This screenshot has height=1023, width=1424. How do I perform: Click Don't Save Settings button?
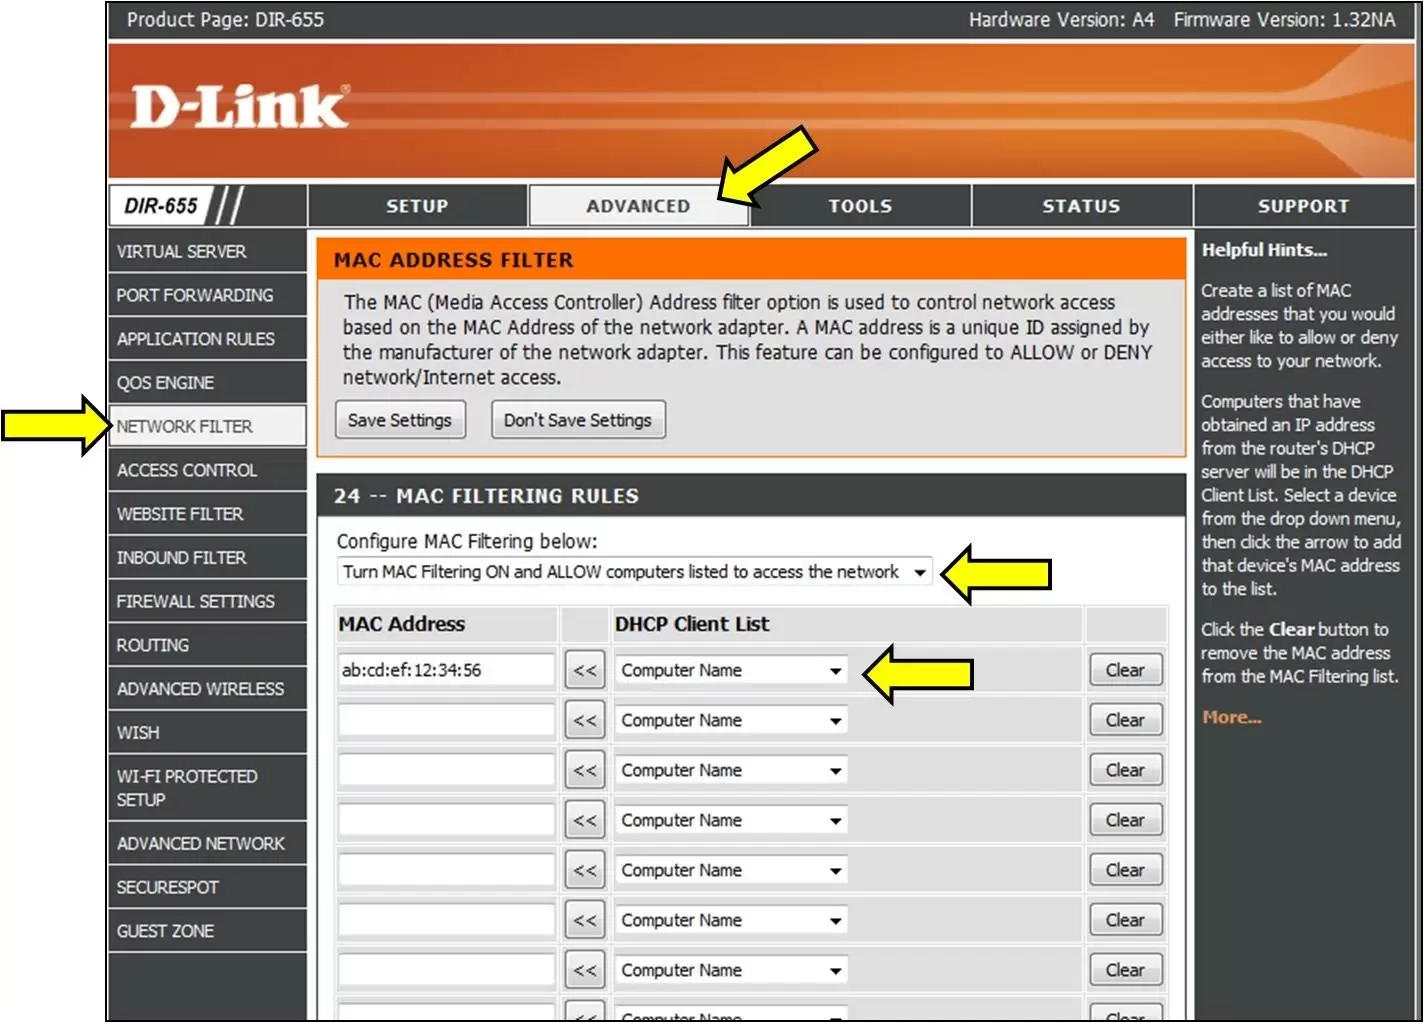pos(578,420)
